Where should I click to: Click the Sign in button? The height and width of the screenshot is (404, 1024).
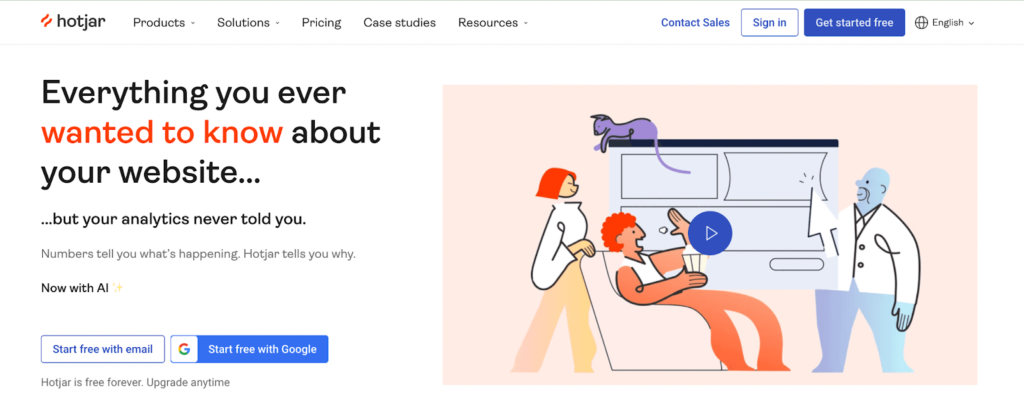pyautogui.click(x=769, y=23)
